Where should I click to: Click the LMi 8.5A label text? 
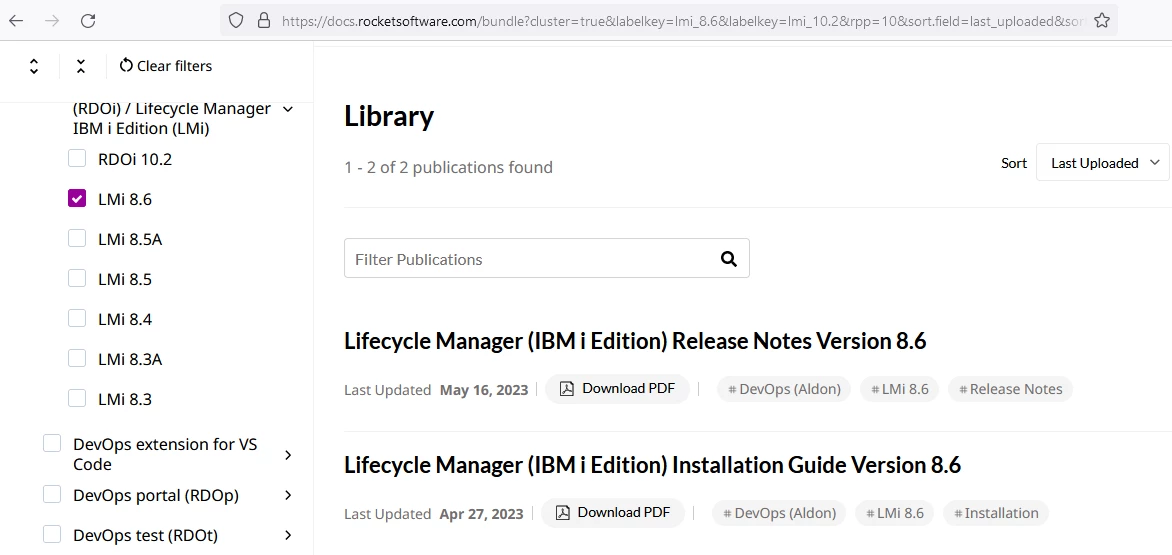click(x=130, y=239)
